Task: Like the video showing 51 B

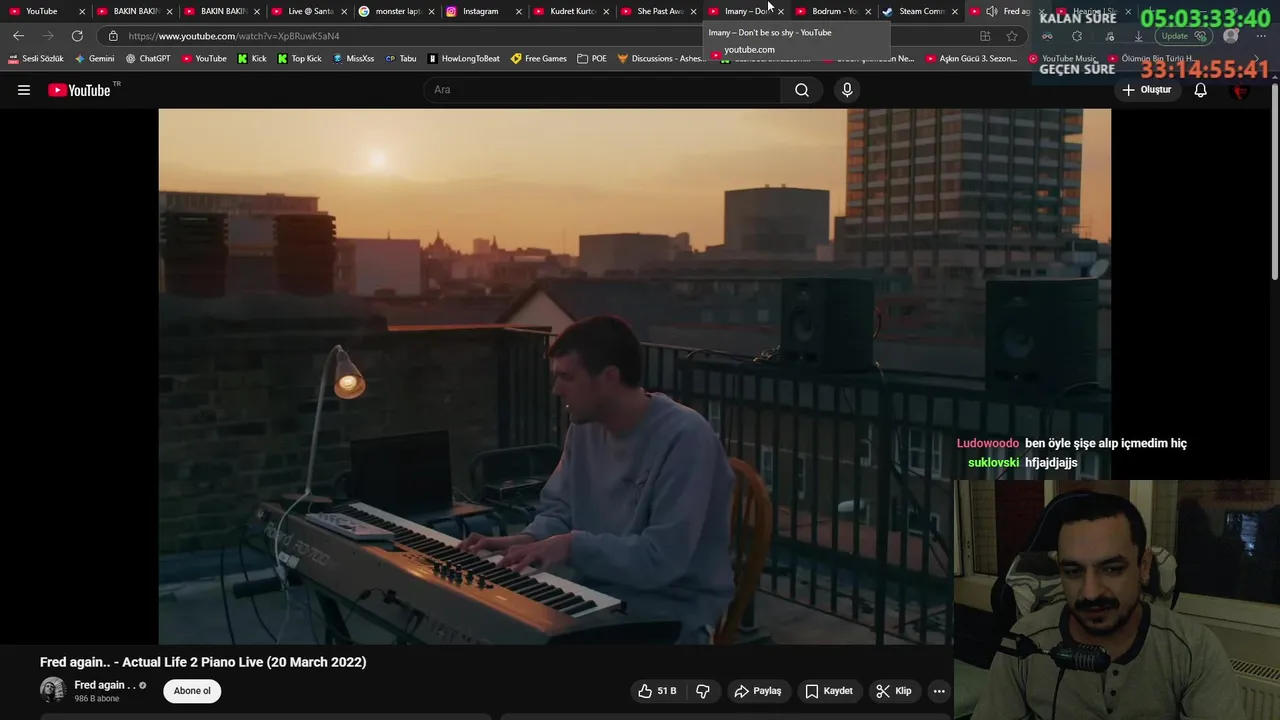Action: pyautogui.click(x=657, y=691)
